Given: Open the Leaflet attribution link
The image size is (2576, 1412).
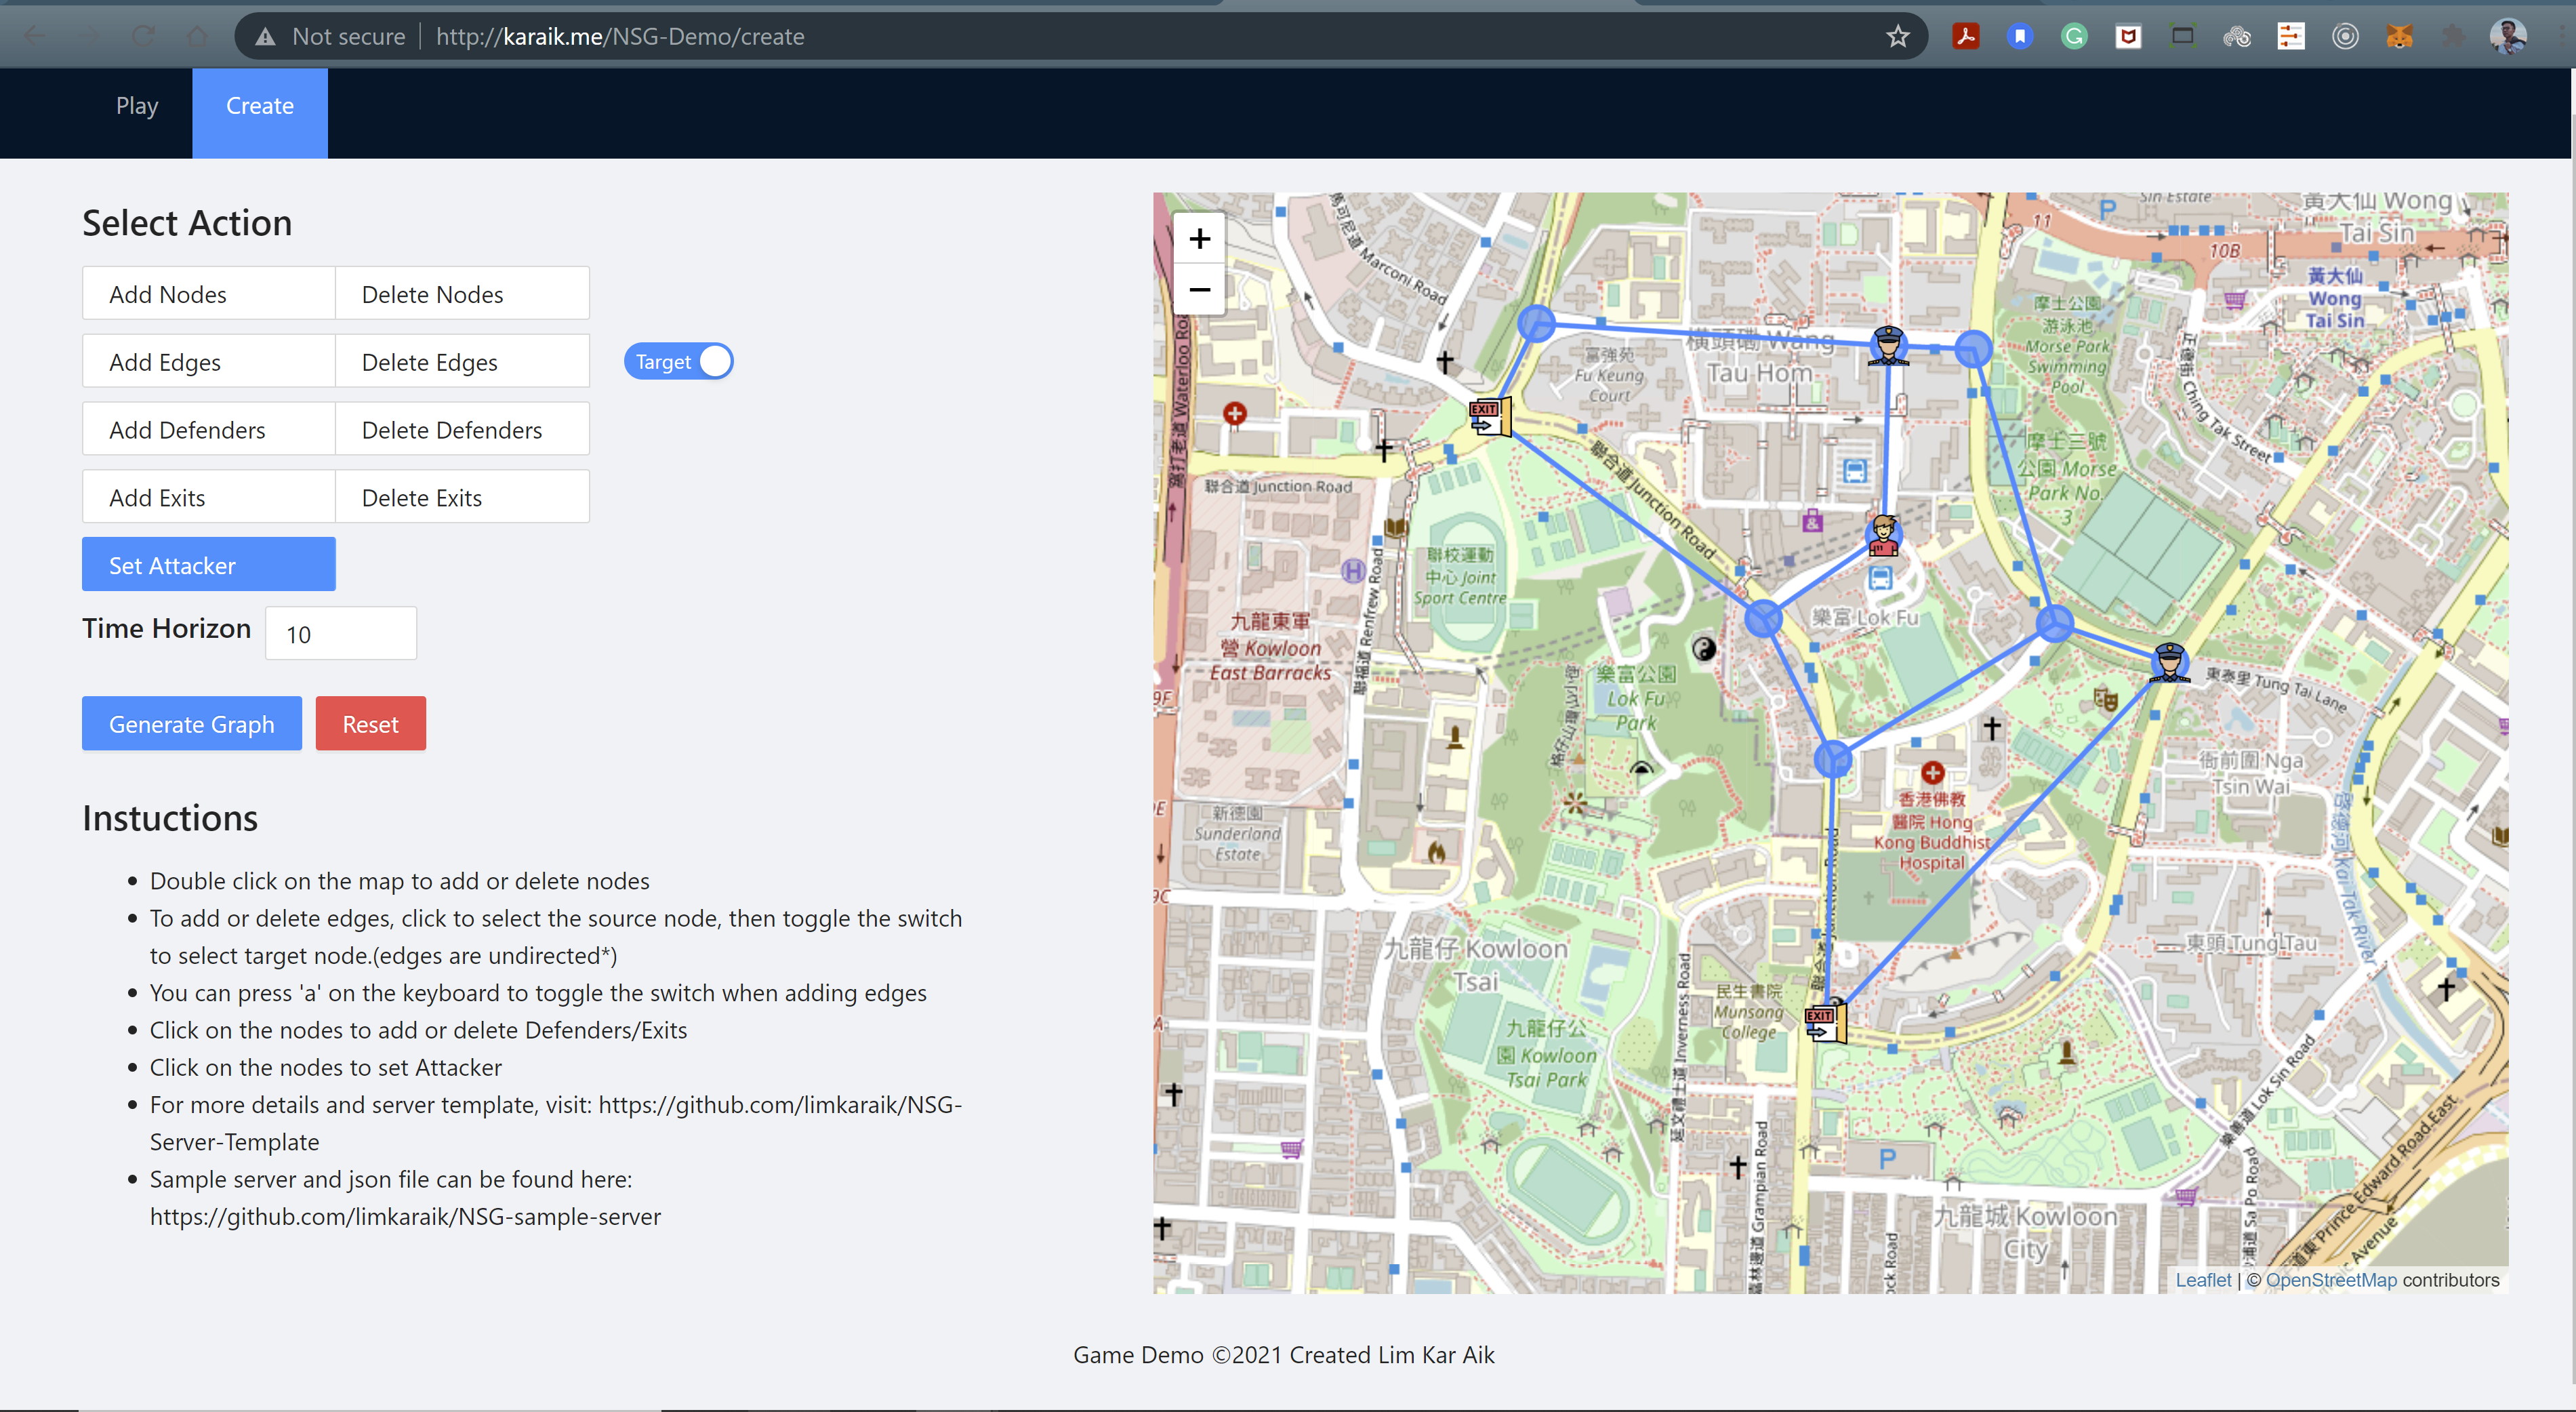Looking at the screenshot, I should tap(2202, 1280).
